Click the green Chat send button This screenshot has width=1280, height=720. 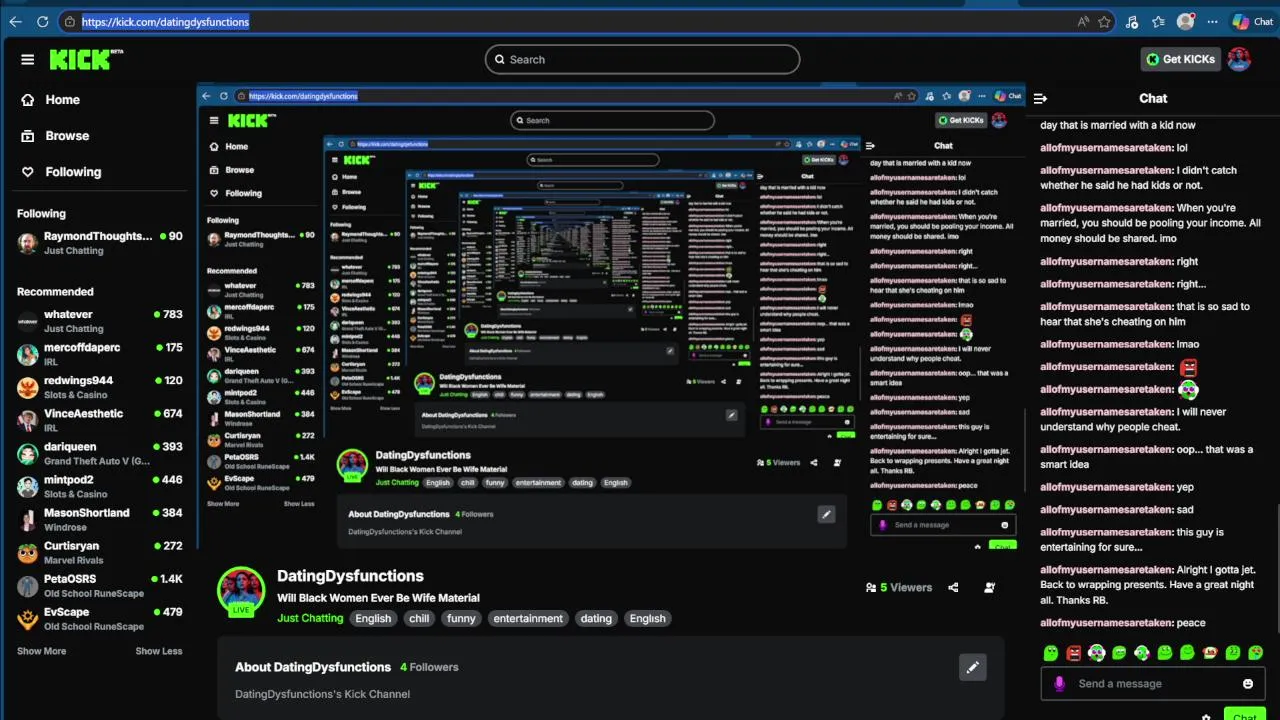point(1245,714)
